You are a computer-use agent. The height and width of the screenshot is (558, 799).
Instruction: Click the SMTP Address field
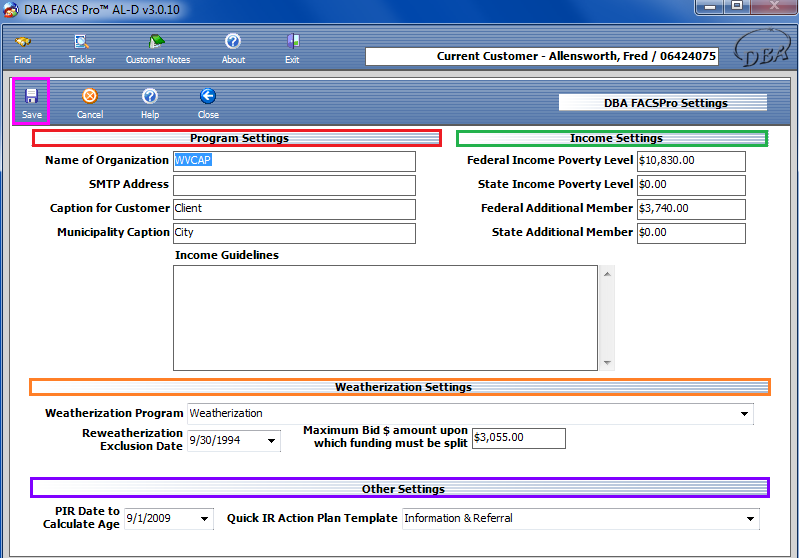click(294, 185)
